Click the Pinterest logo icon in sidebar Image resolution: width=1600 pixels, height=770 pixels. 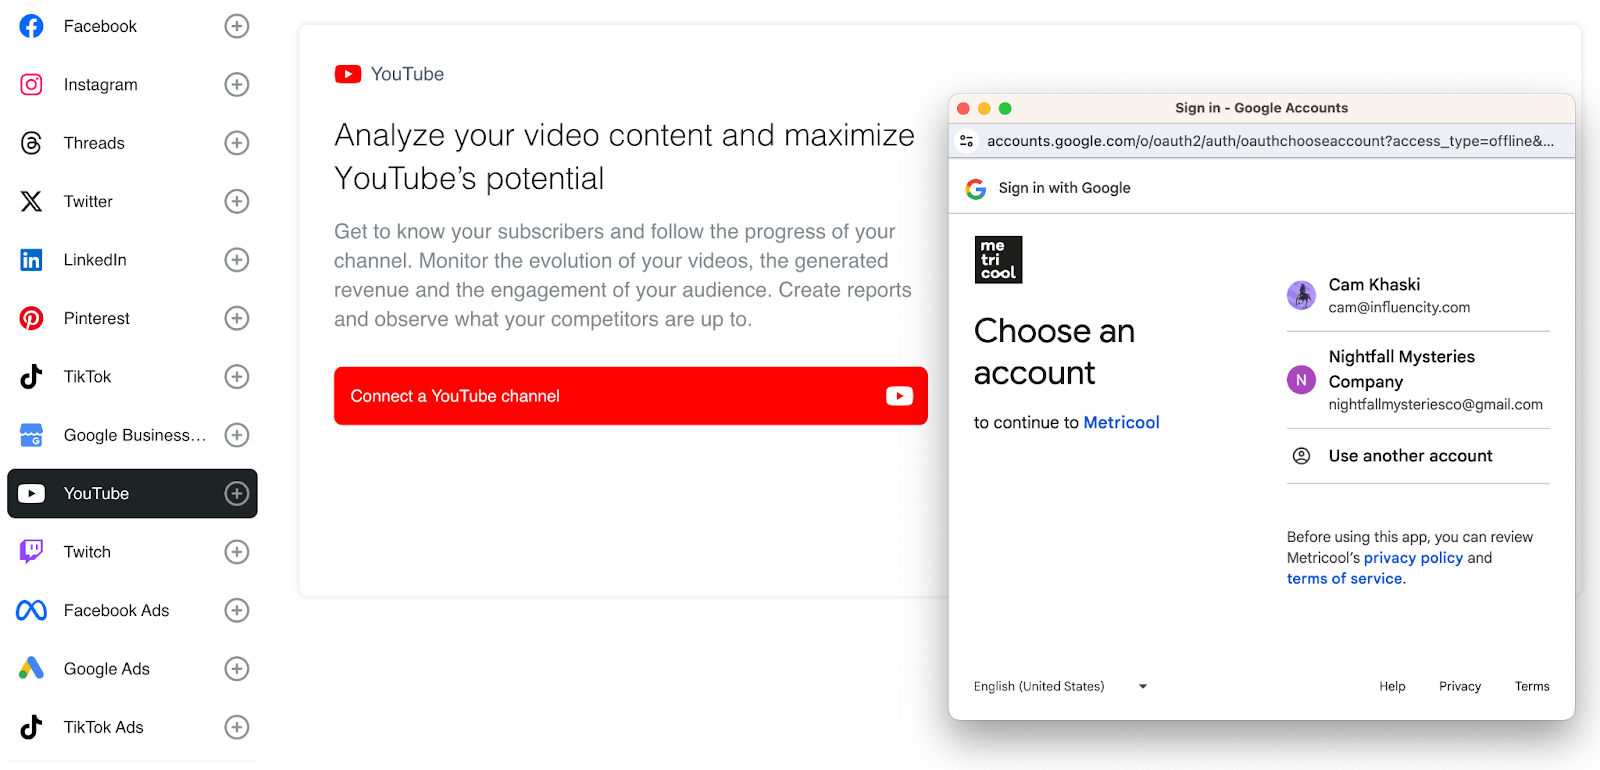31,318
